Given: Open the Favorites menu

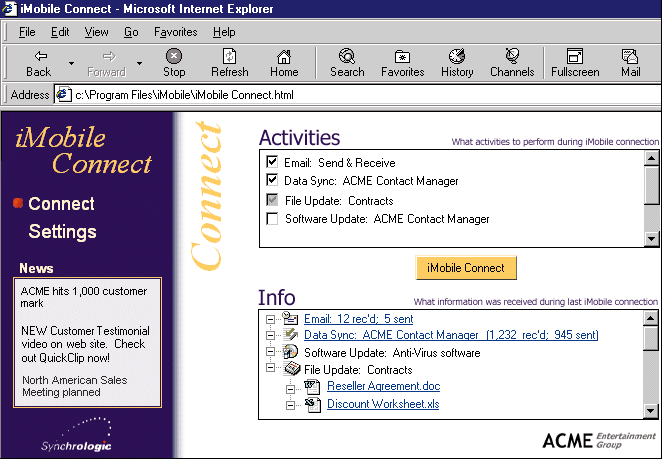Looking at the screenshot, I should click(x=176, y=32).
